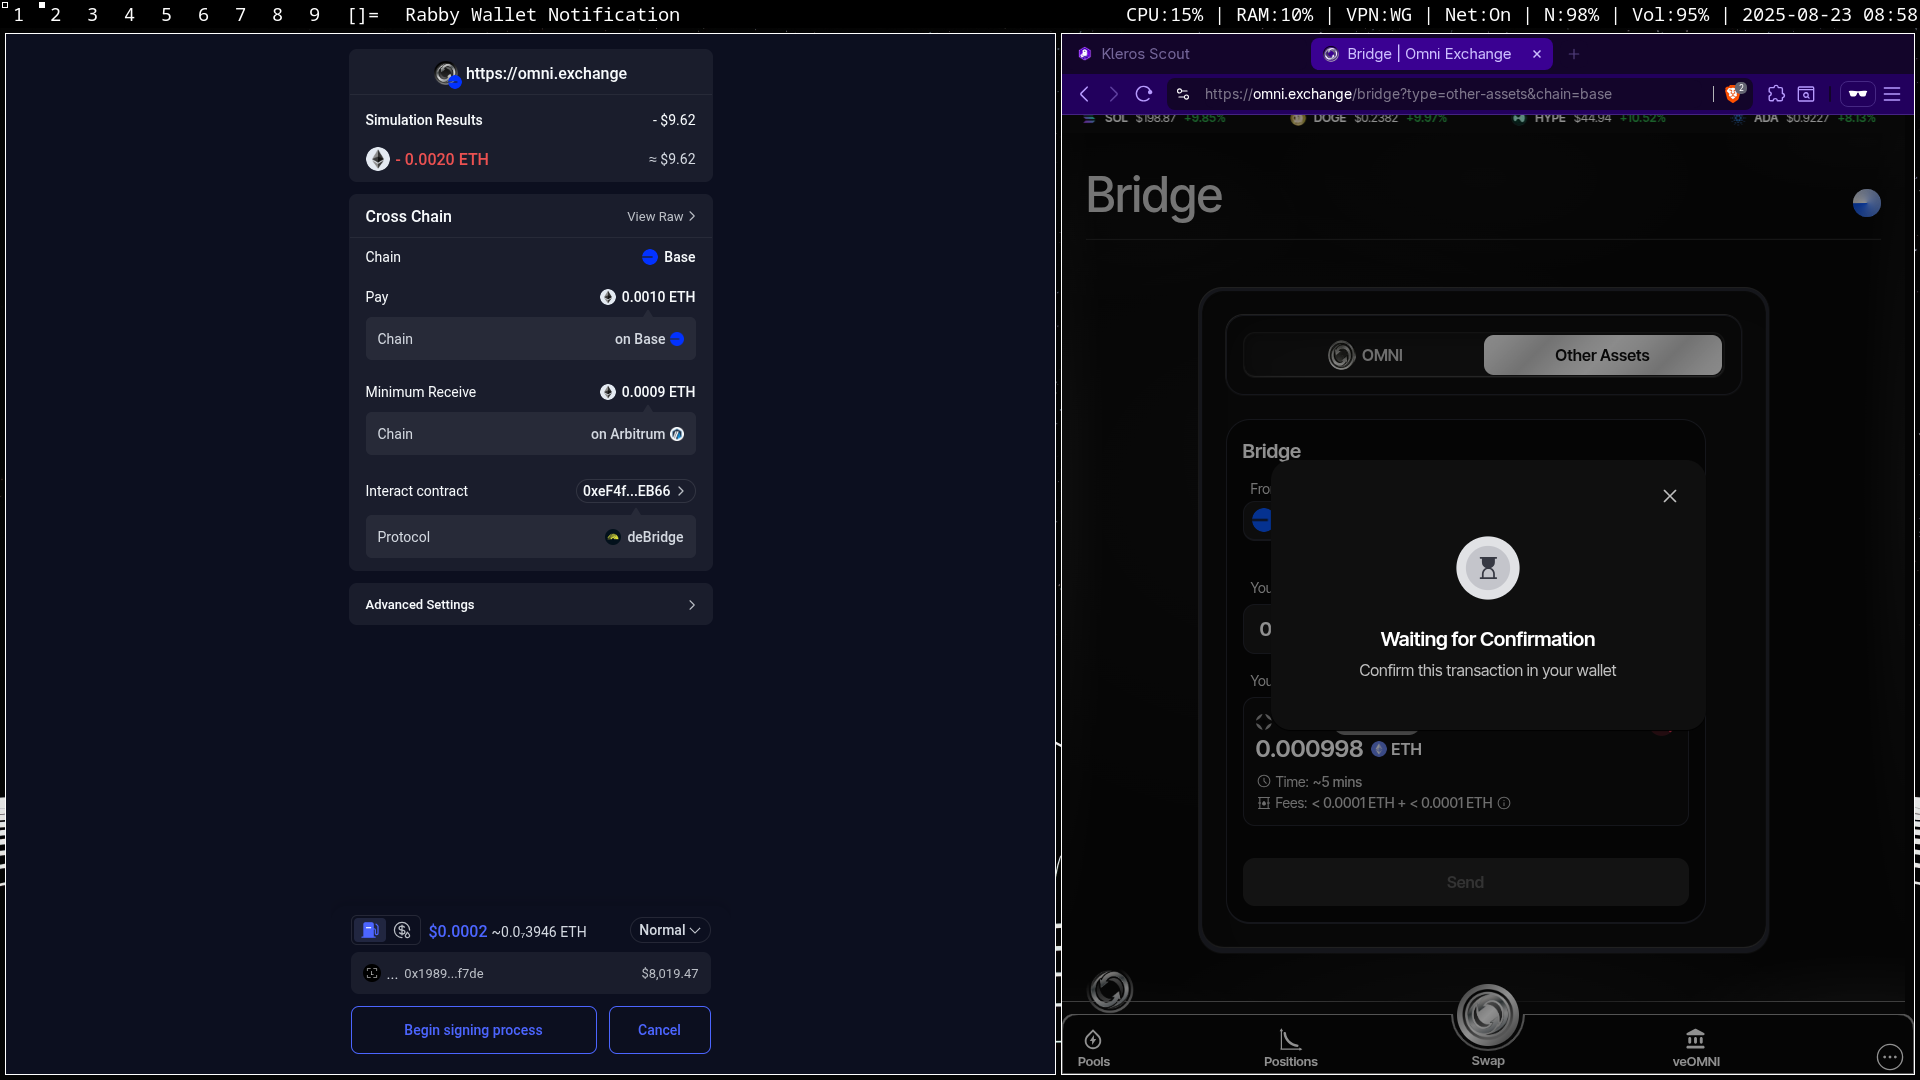Click the VPN:WG status indicator
This screenshot has width=1920, height=1080.
1379,15
